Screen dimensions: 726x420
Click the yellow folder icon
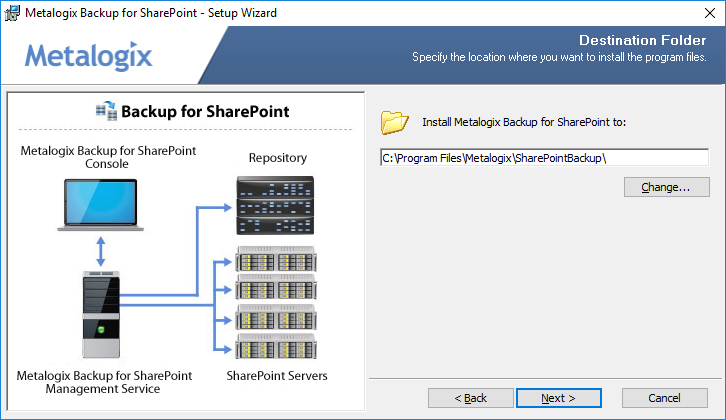tap(395, 122)
